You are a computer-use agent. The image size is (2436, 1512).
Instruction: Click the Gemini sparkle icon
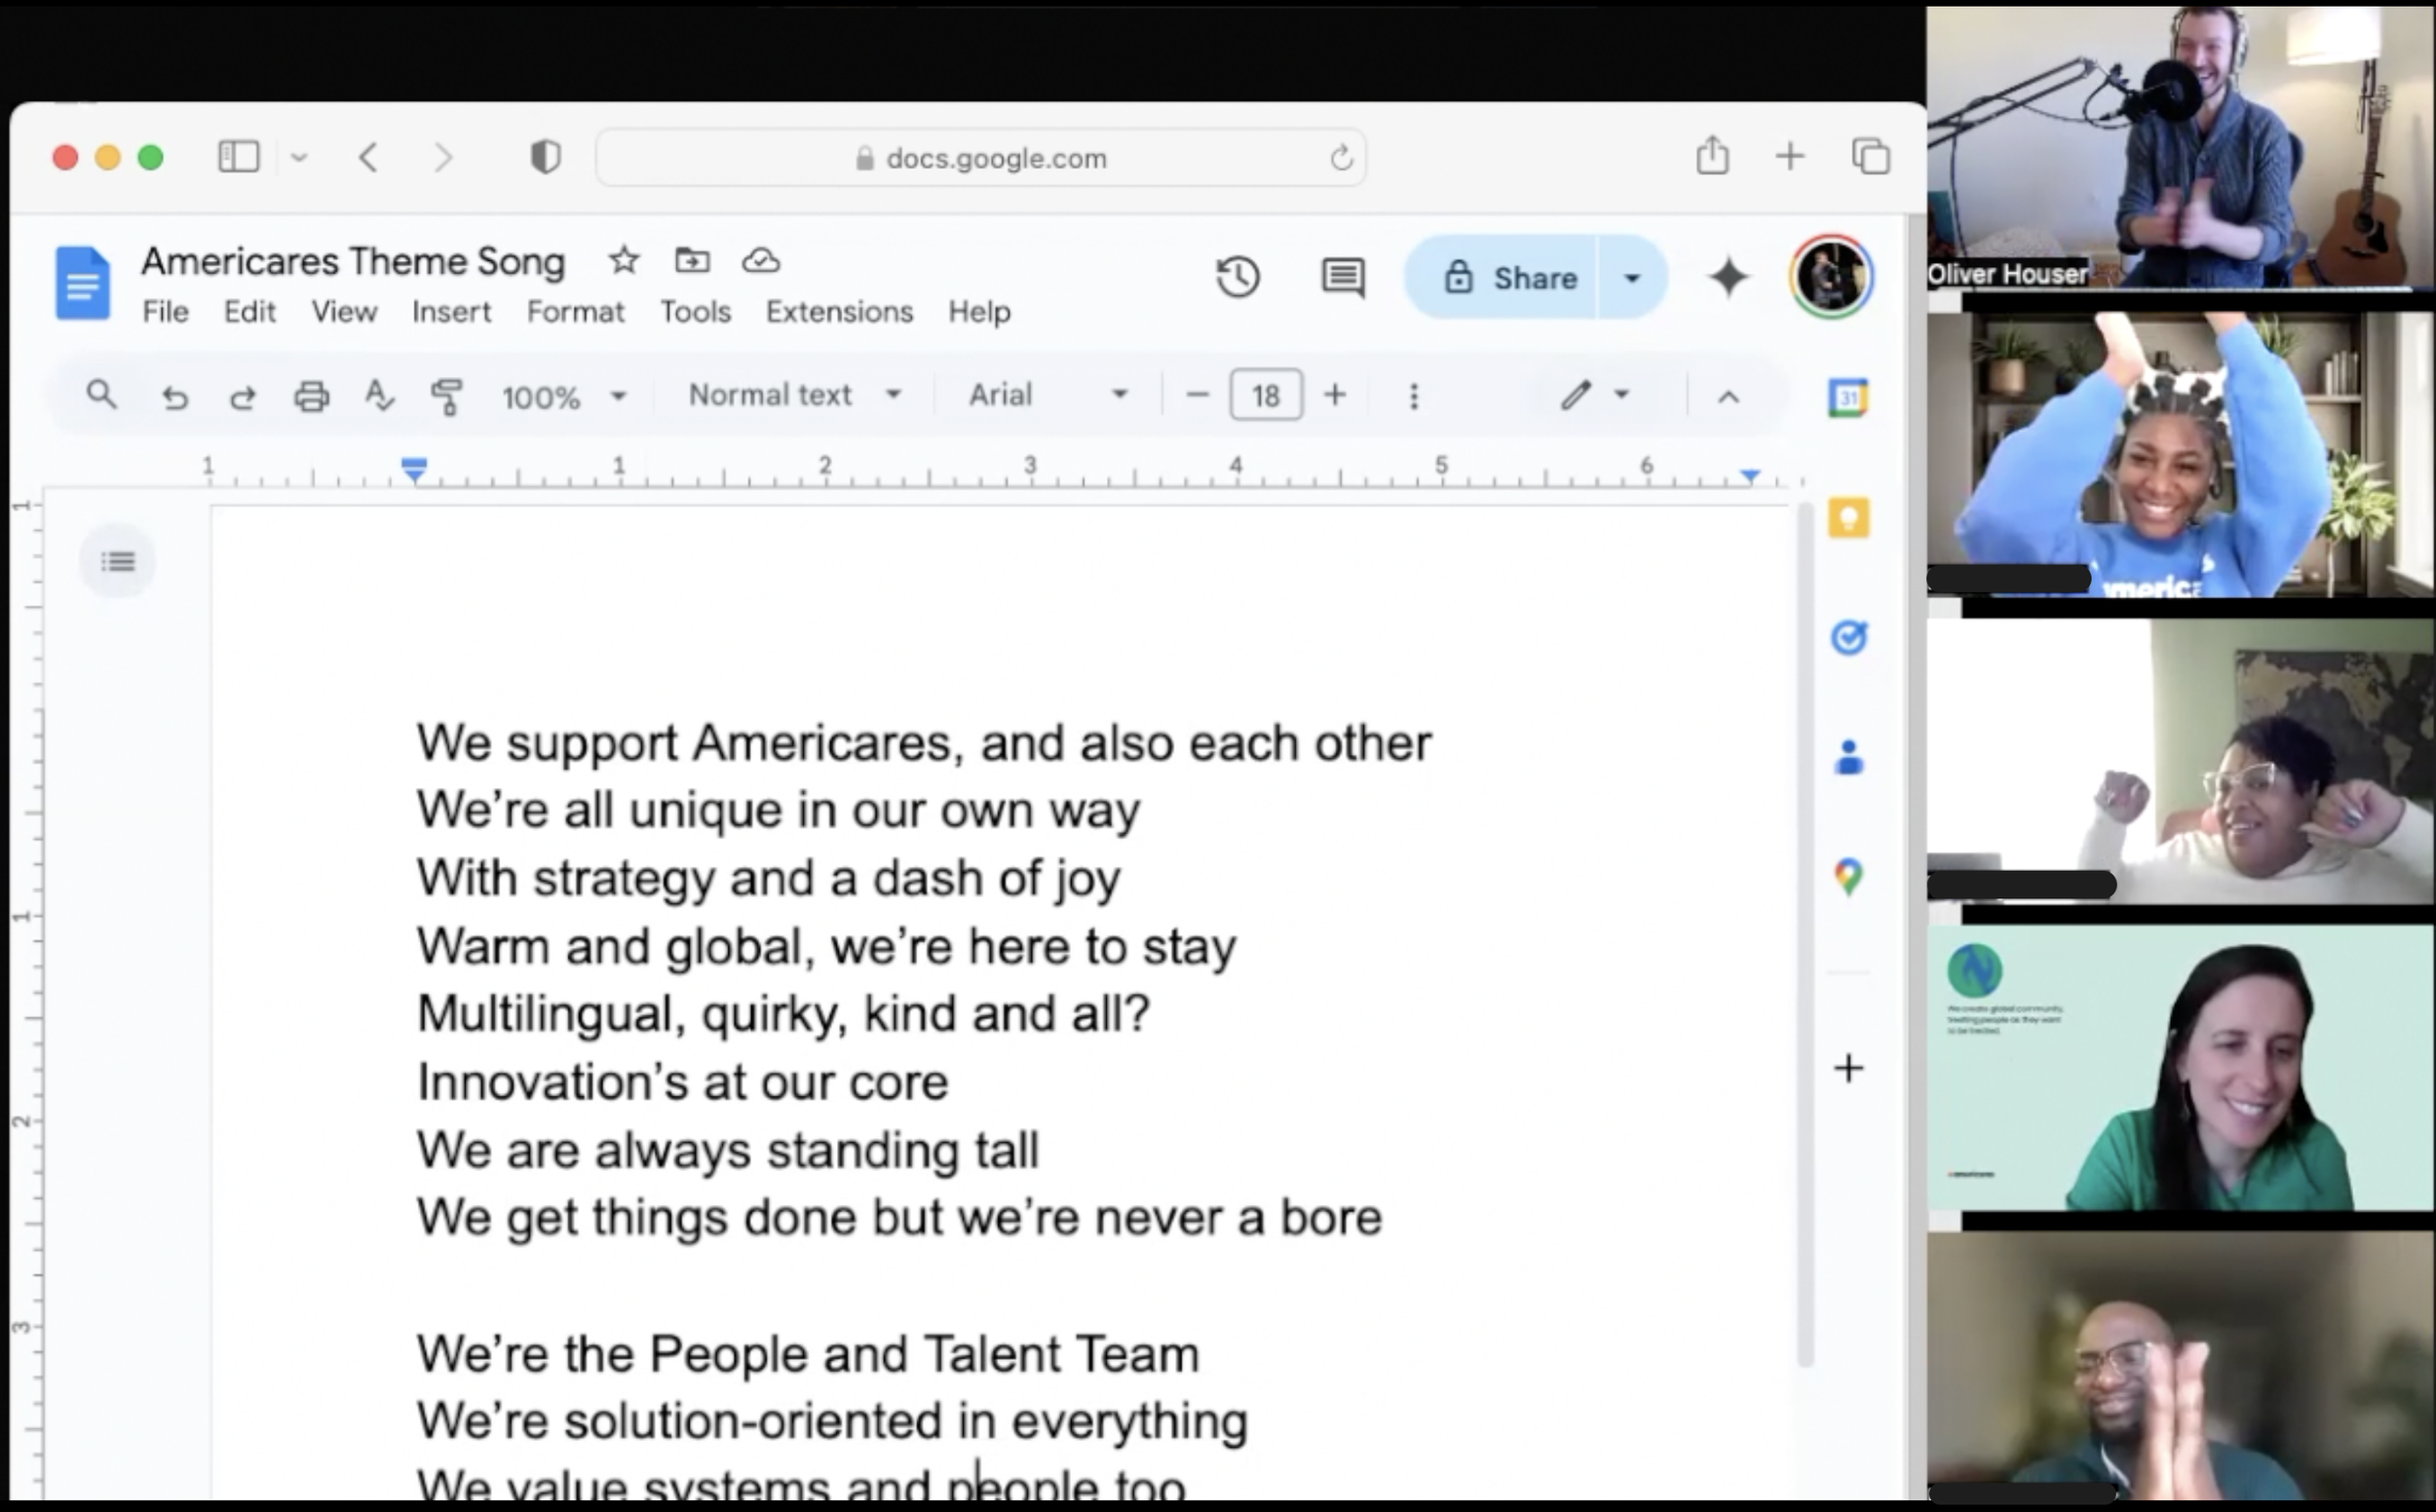pyautogui.click(x=1728, y=277)
